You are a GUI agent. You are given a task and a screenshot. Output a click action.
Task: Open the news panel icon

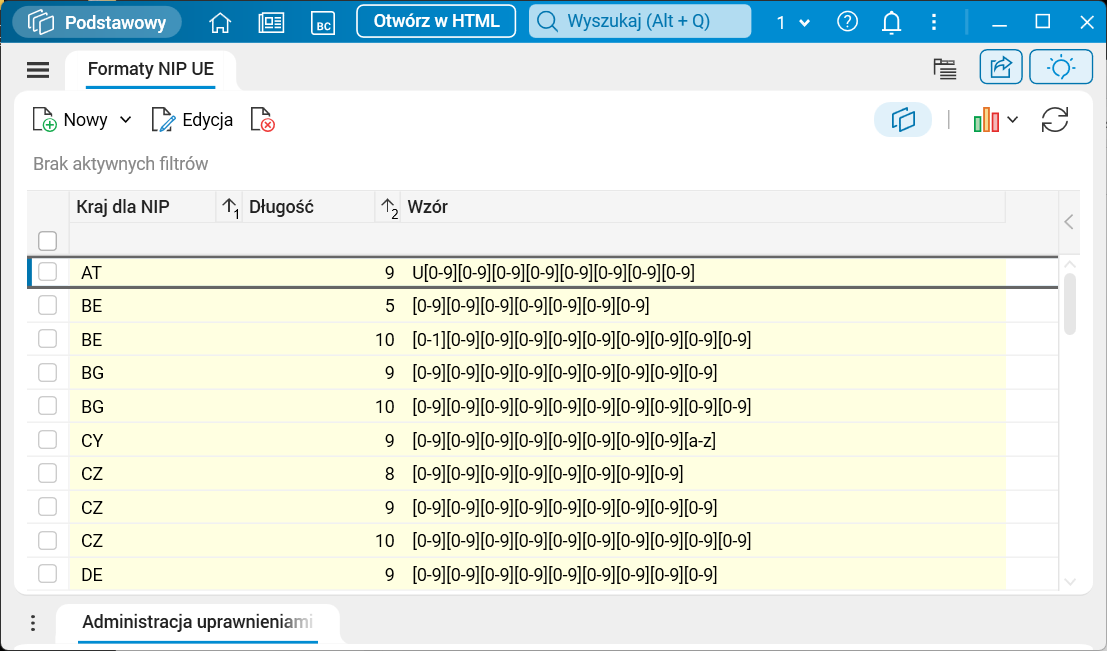tap(271, 22)
